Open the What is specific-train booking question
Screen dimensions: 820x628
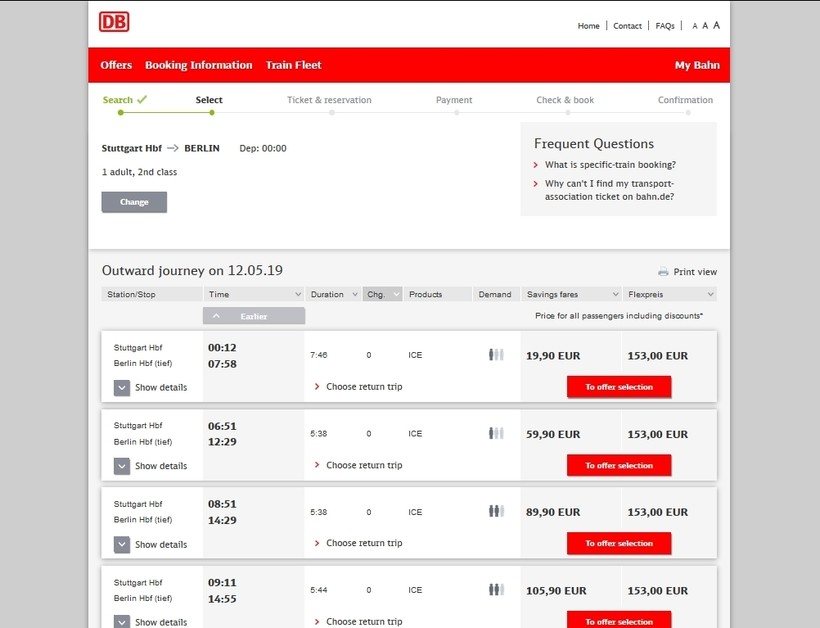pos(610,165)
